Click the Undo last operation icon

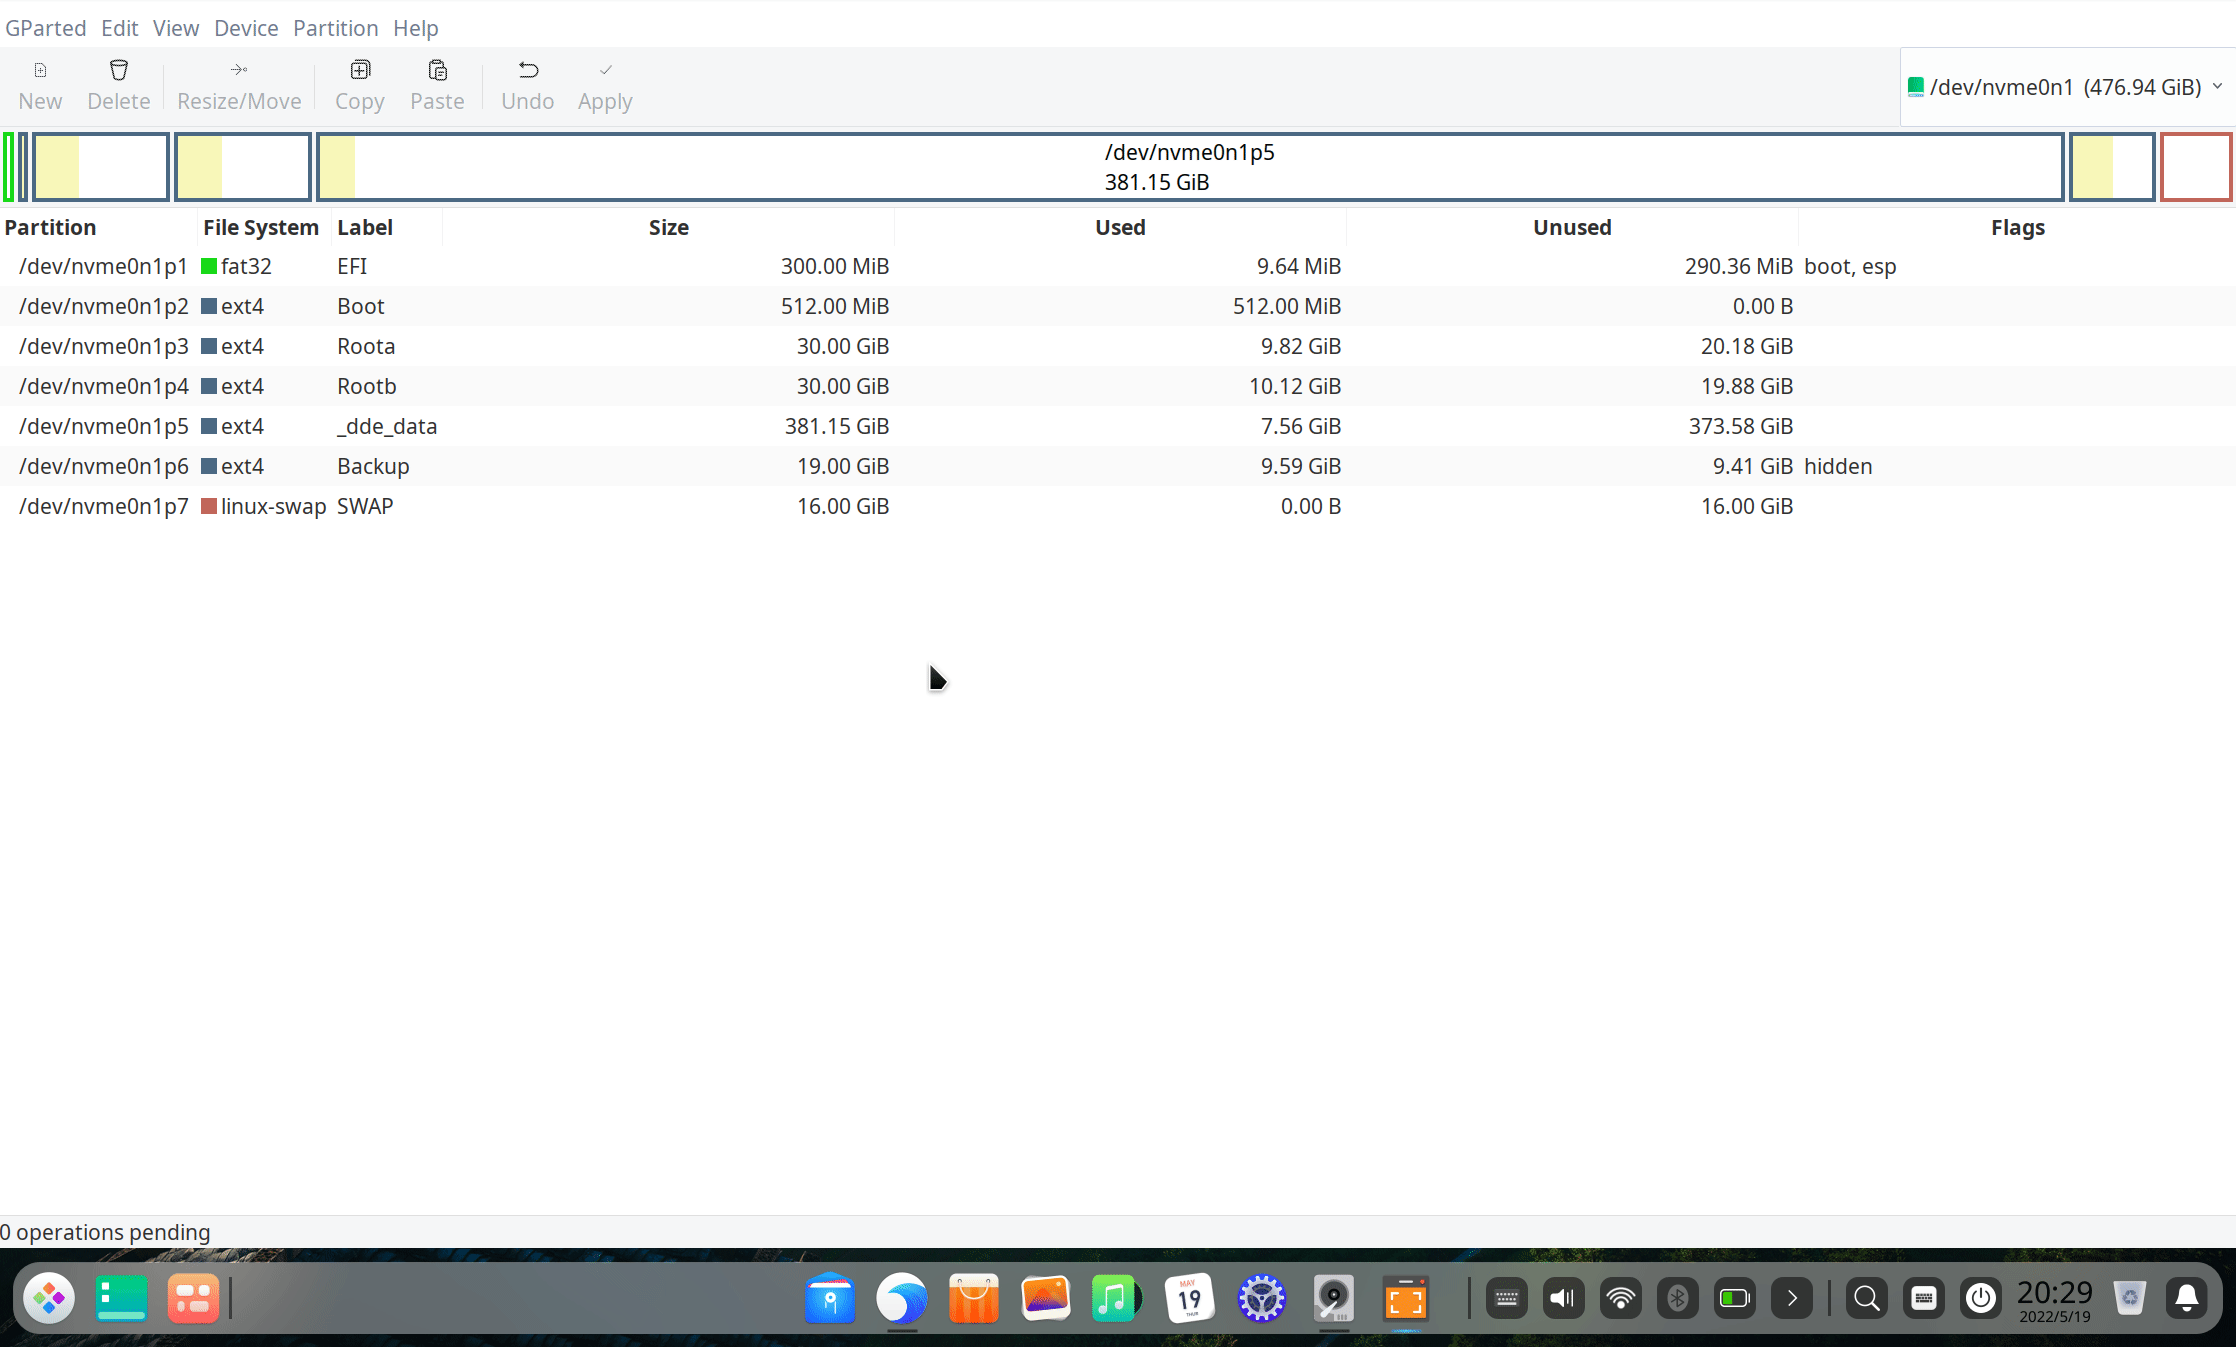(528, 70)
